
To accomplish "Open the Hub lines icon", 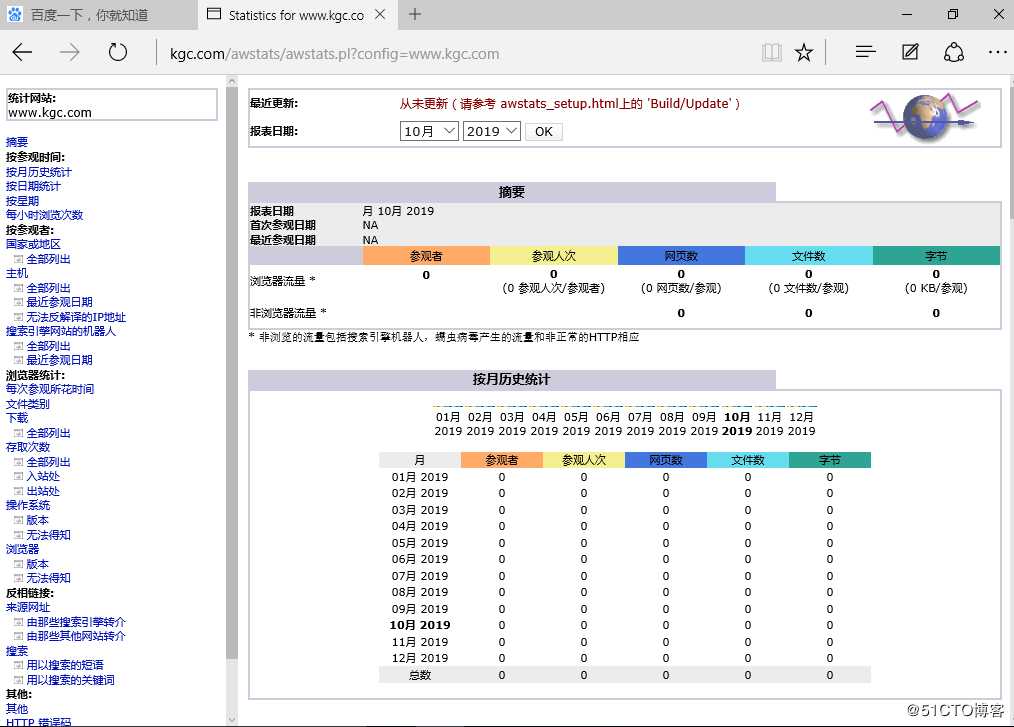I will (x=865, y=52).
